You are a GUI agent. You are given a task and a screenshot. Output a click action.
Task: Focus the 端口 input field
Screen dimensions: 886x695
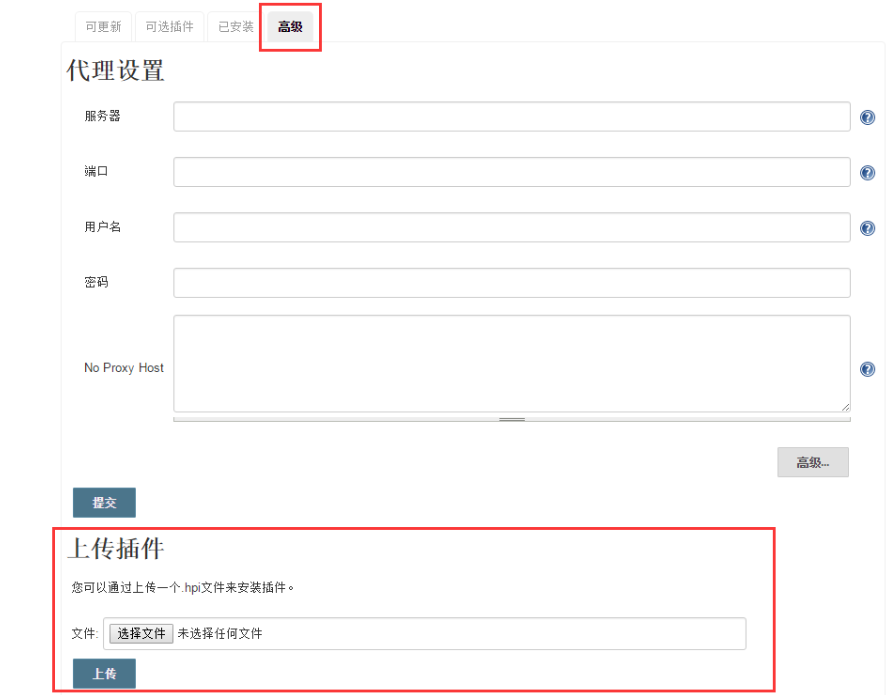click(x=512, y=172)
